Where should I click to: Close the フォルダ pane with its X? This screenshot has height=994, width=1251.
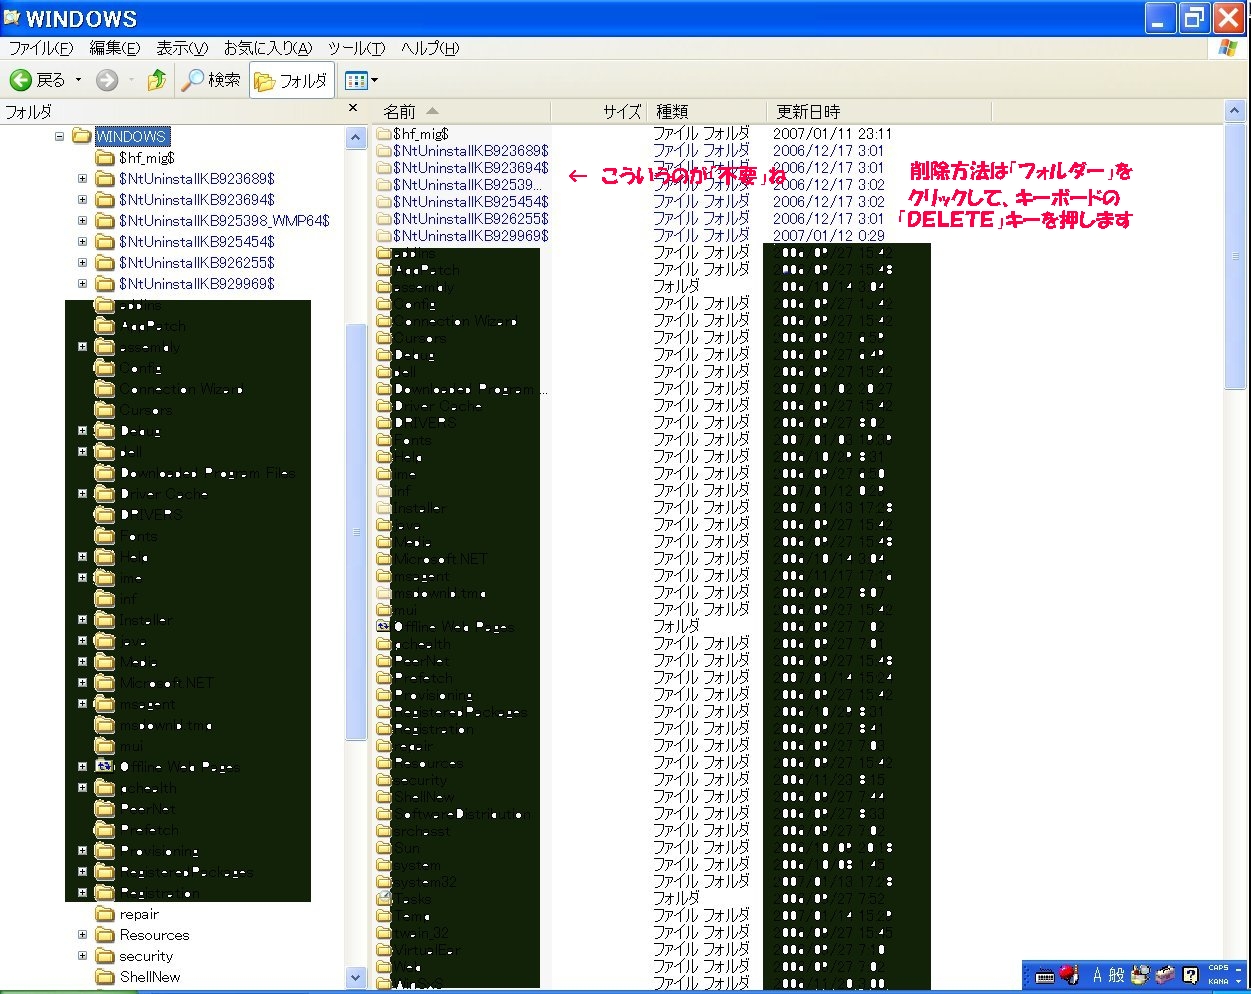[x=353, y=108]
